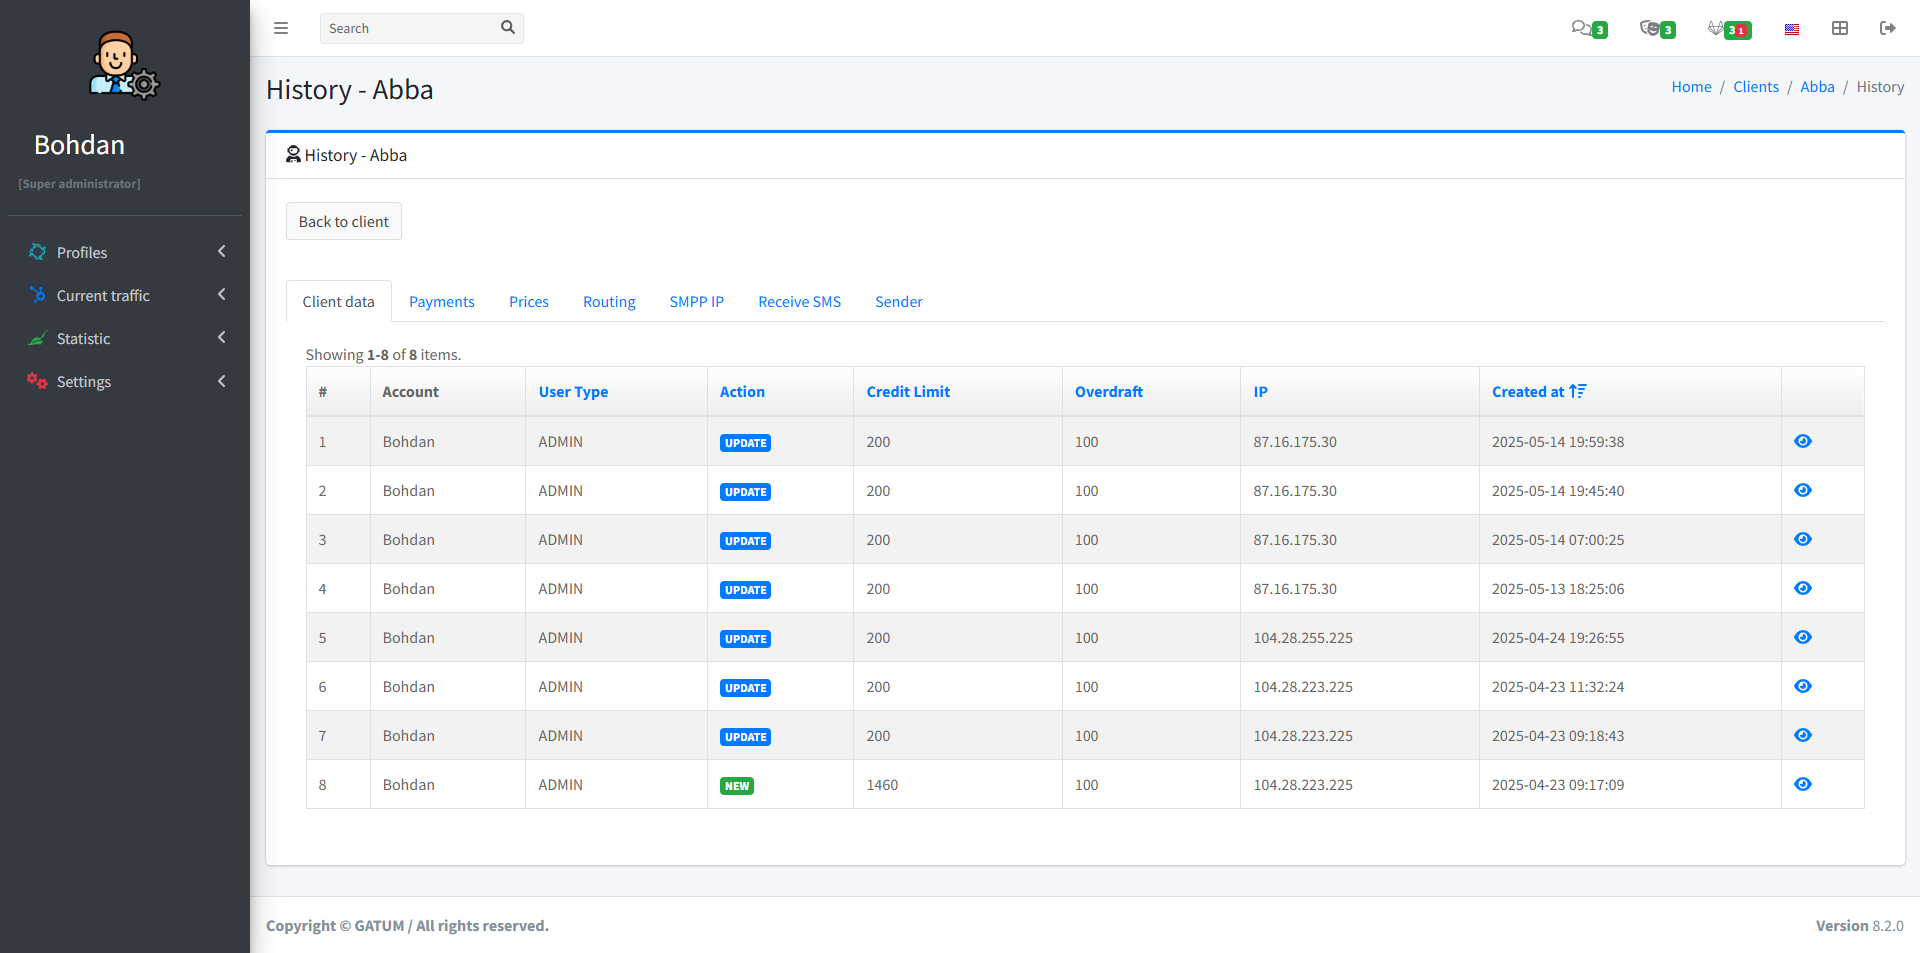This screenshot has height=953, width=1920.
Task: View details of history row 1
Action: click(1802, 441)
